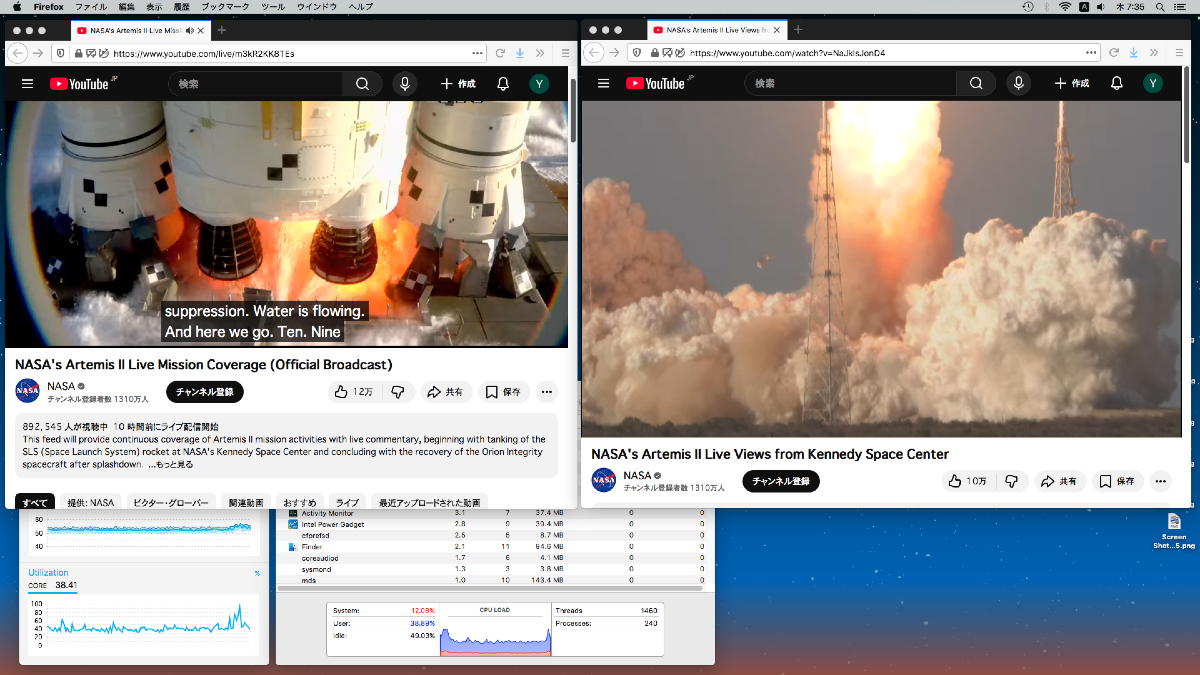This screenshot has width=1200, height=675.
Task: Select the 提供: NASA filter chip
Action: [91, 502]
